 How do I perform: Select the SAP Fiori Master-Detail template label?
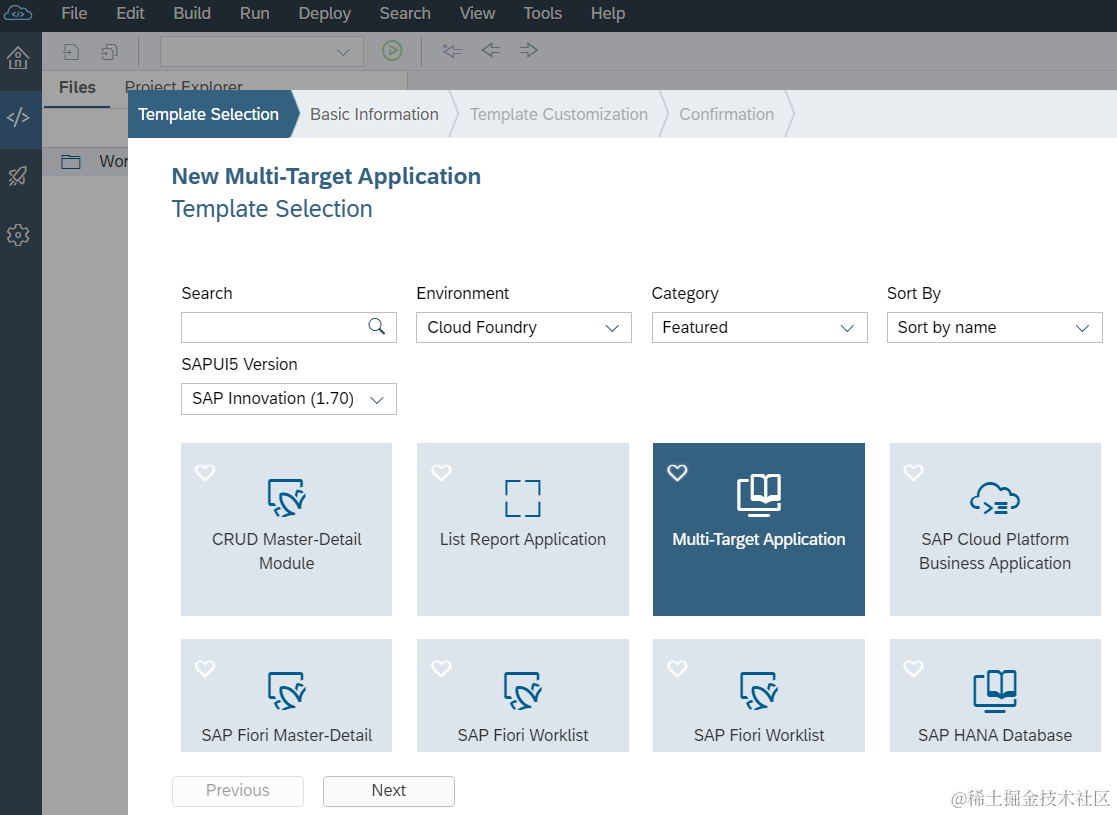[286, 735]
